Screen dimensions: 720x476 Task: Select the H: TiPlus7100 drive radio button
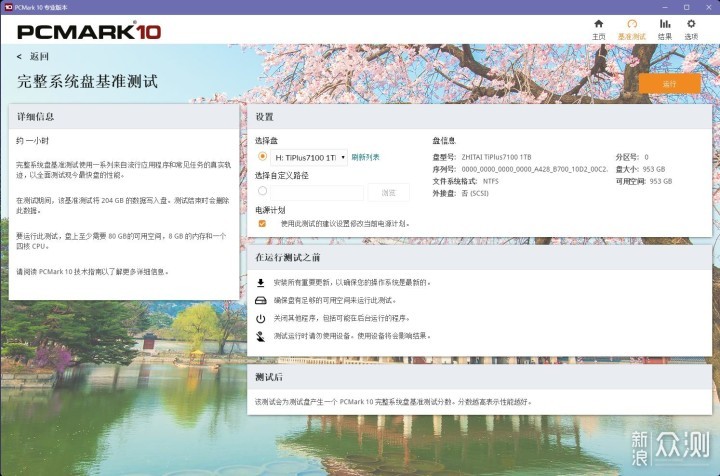click(x=262, y=156)
